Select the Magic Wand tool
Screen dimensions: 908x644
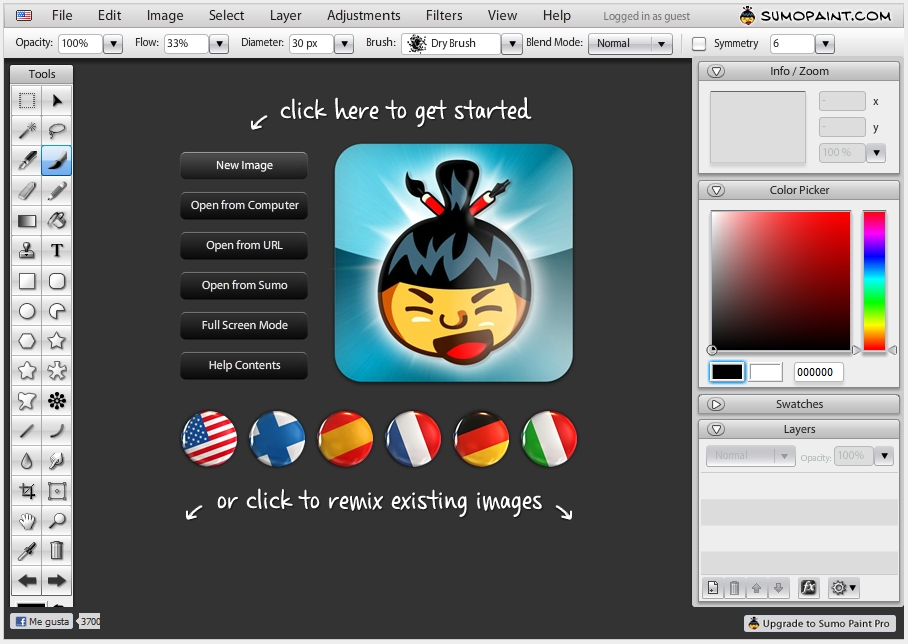pyautogui.click(x=27, y=130)
